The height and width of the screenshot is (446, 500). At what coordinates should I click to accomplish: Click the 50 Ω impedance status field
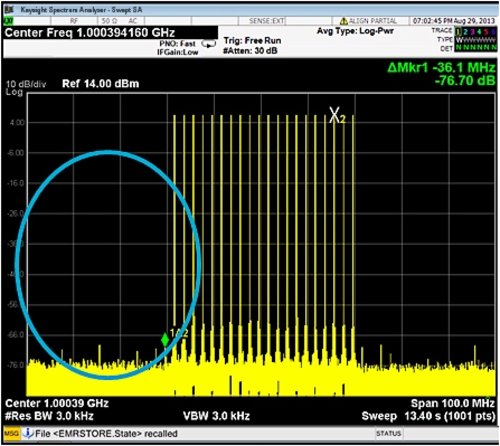(x=109, y=21)
